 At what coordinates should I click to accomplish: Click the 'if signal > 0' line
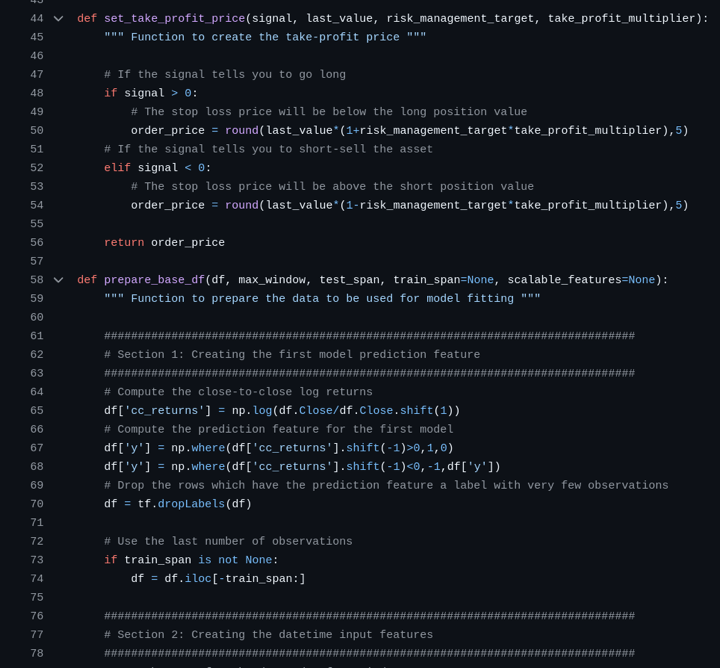[151, 93]
